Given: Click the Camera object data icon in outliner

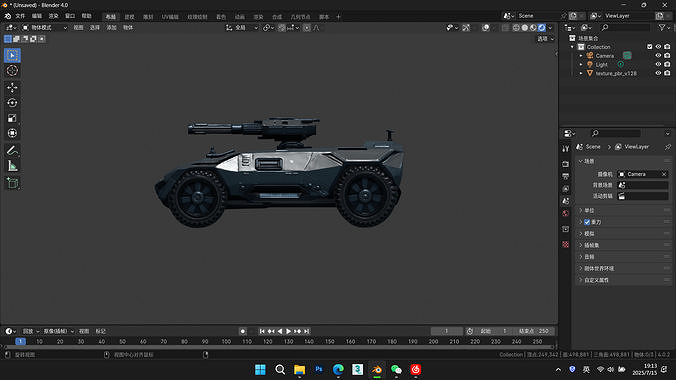Looking at the screenshot, I should pos(627,56).
